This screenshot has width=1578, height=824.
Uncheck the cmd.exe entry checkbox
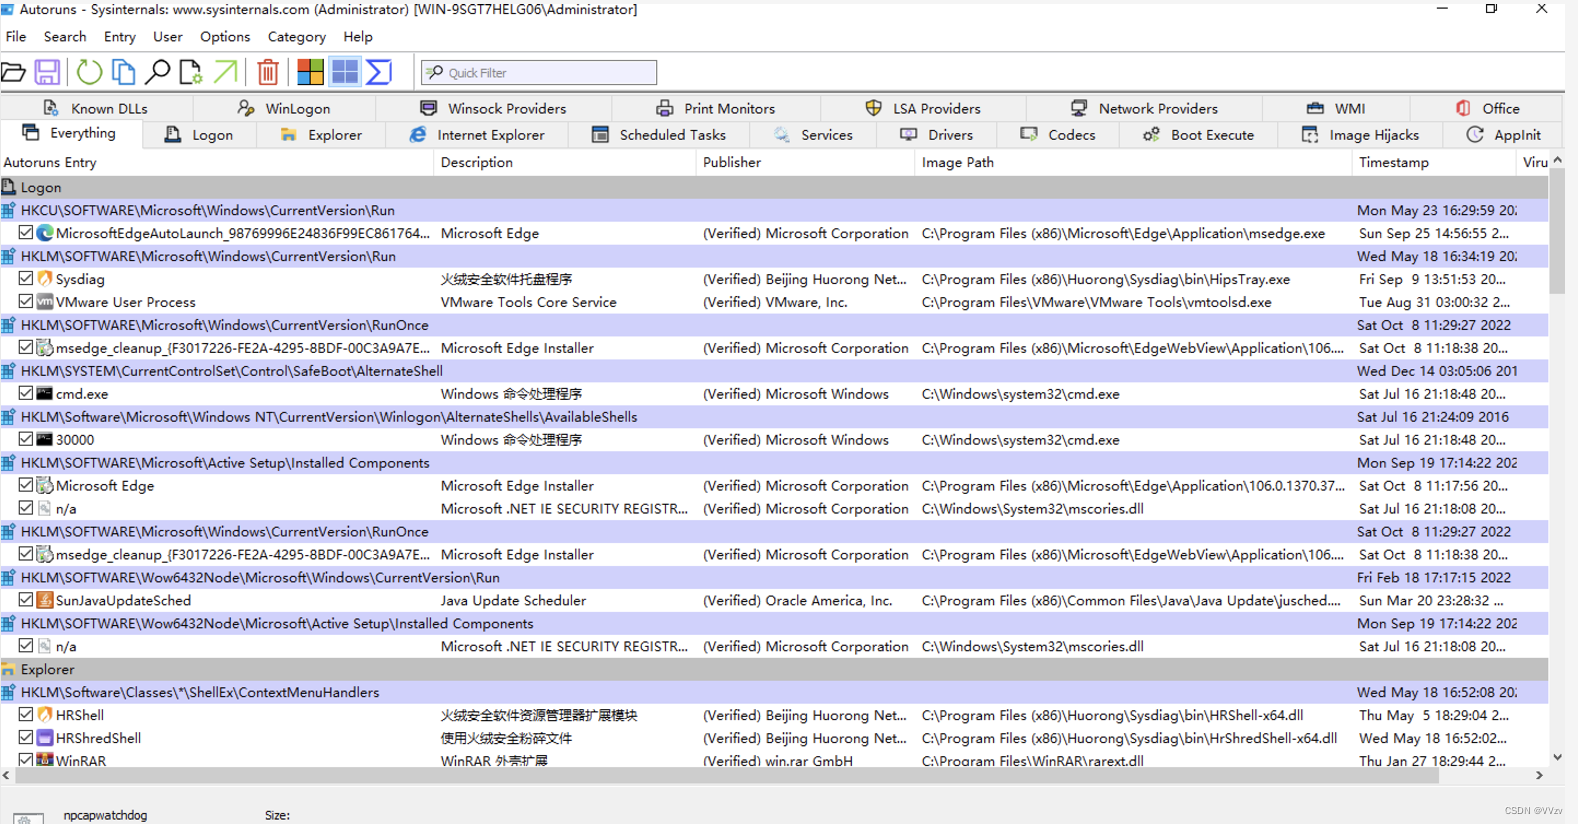coord(26,393)
